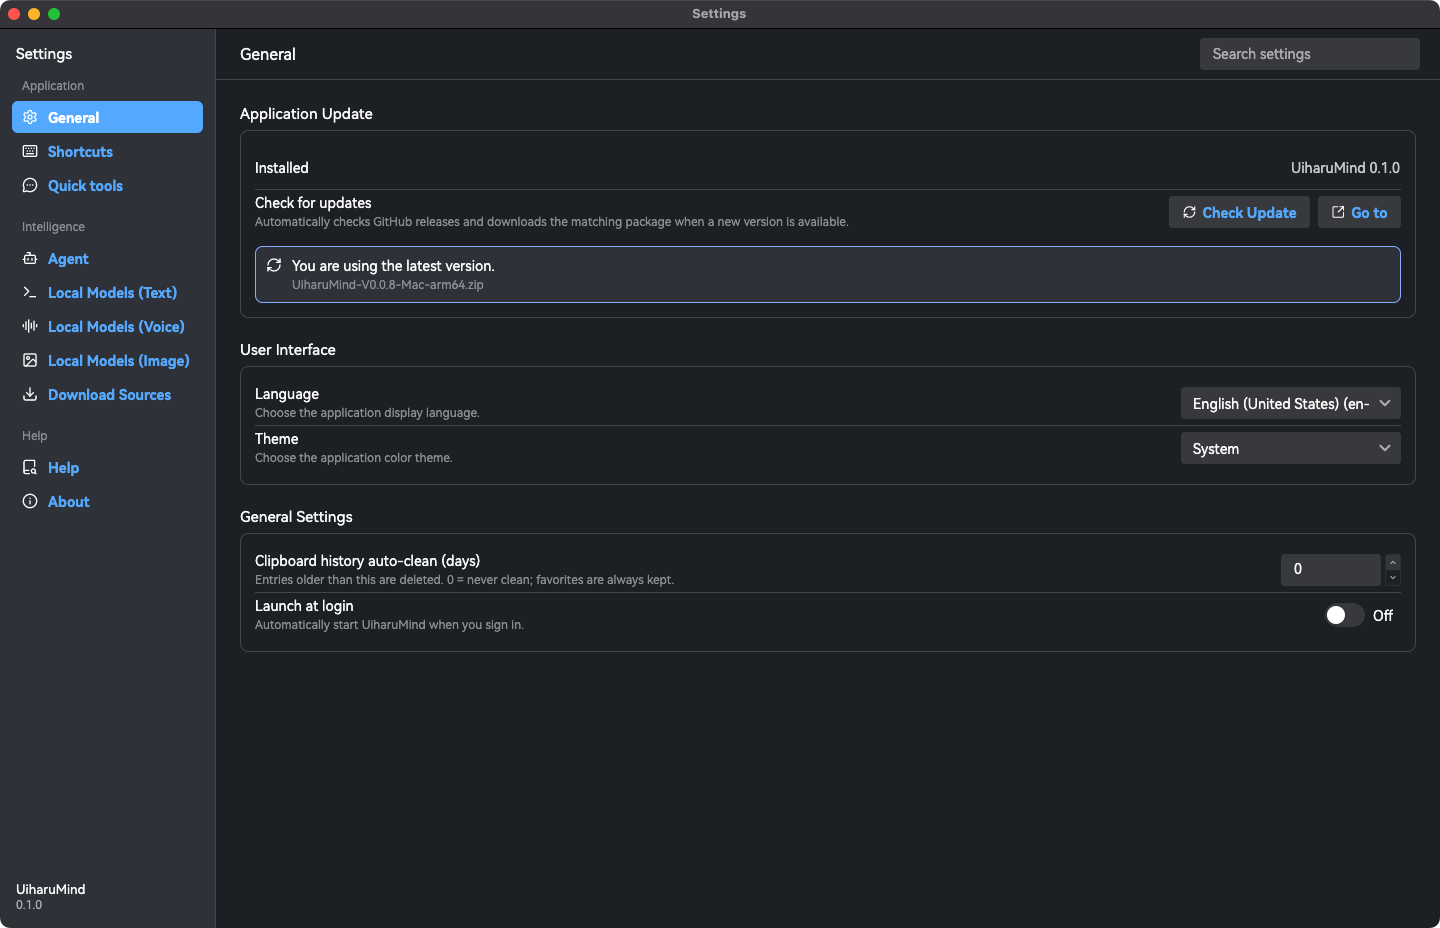Screen dimensions: 1440x928
Task: Click the Quick tools chat bubble icon
Action: coord(30,185)
